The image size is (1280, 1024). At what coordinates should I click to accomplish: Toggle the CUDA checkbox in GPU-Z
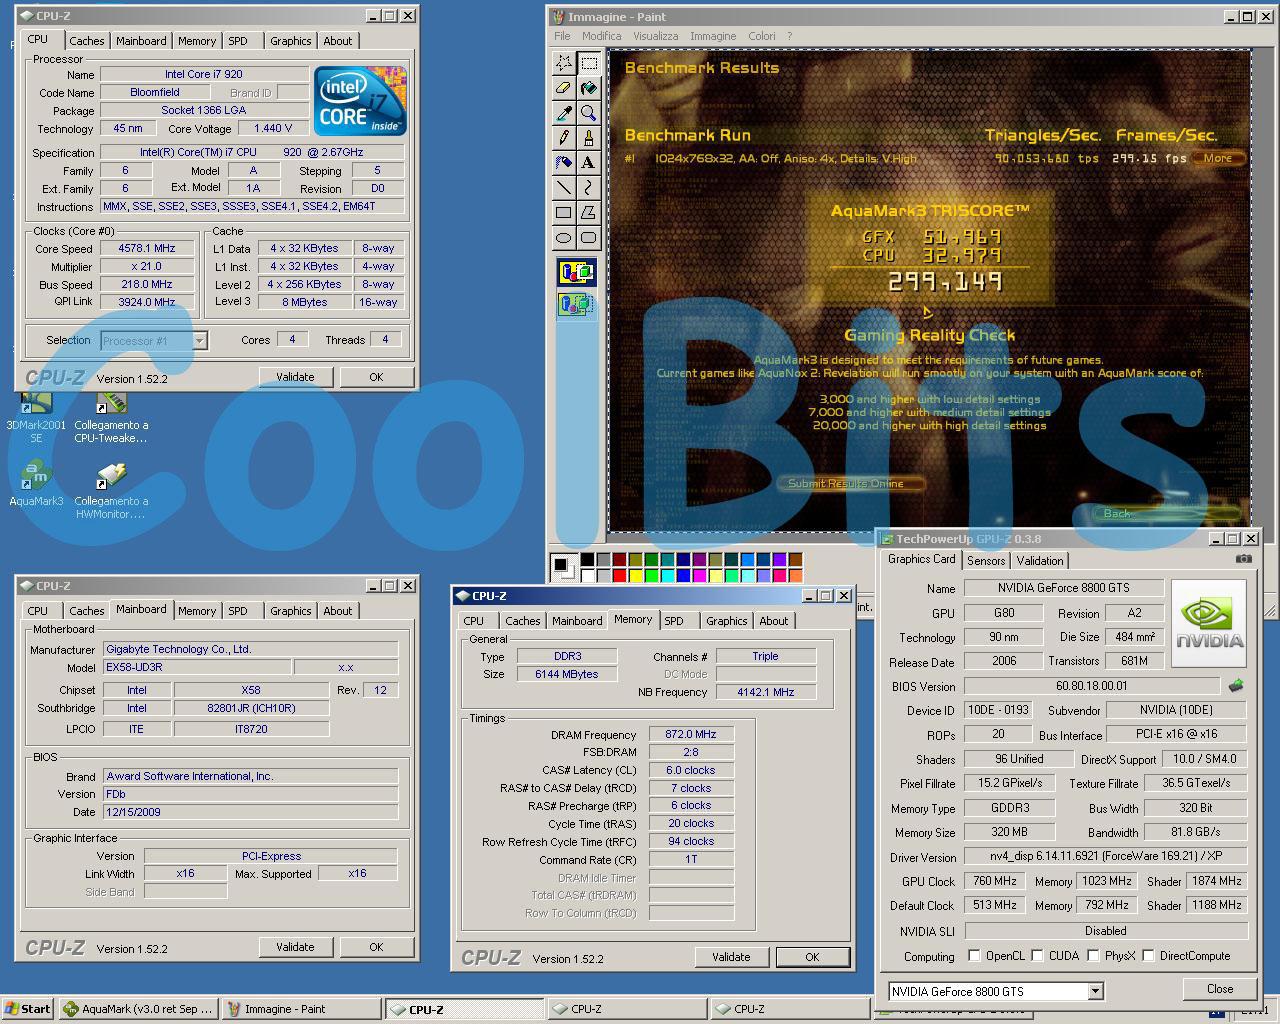[x=1037, y=956]
